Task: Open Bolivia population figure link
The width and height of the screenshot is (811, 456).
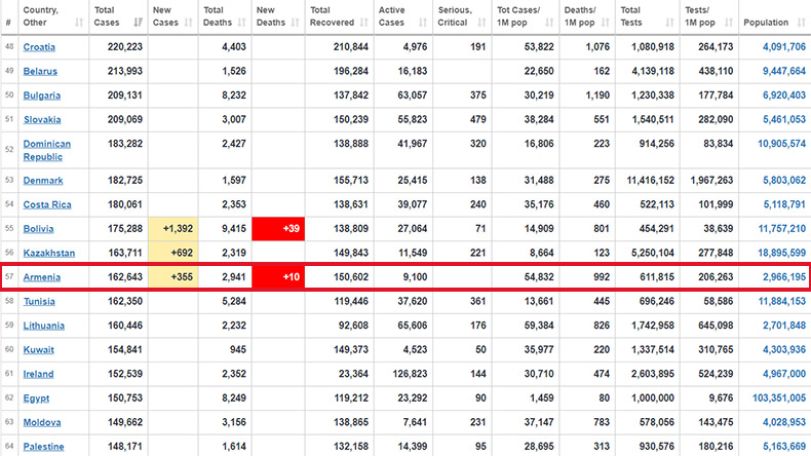Action: coord(782,229)
